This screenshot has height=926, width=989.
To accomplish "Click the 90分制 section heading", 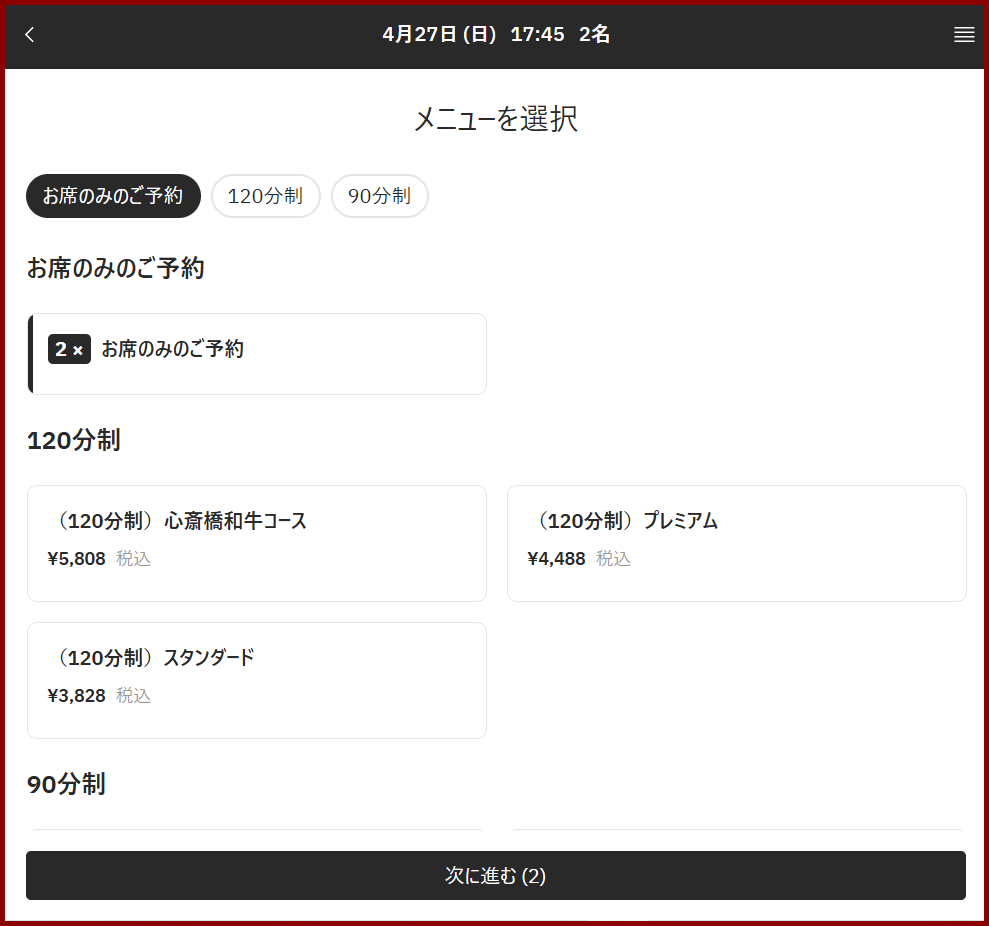I will pos(66,785).
